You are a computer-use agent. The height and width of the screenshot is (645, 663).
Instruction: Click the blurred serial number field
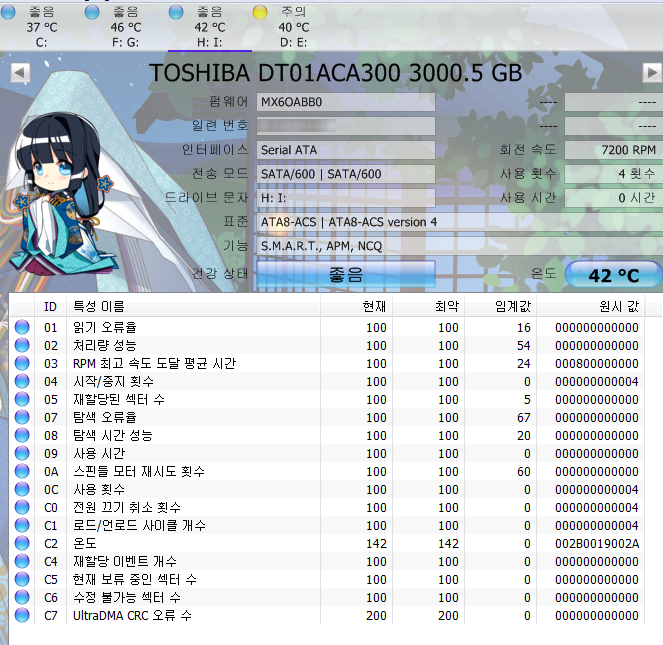pyautogui.click(x=346, y=126)
